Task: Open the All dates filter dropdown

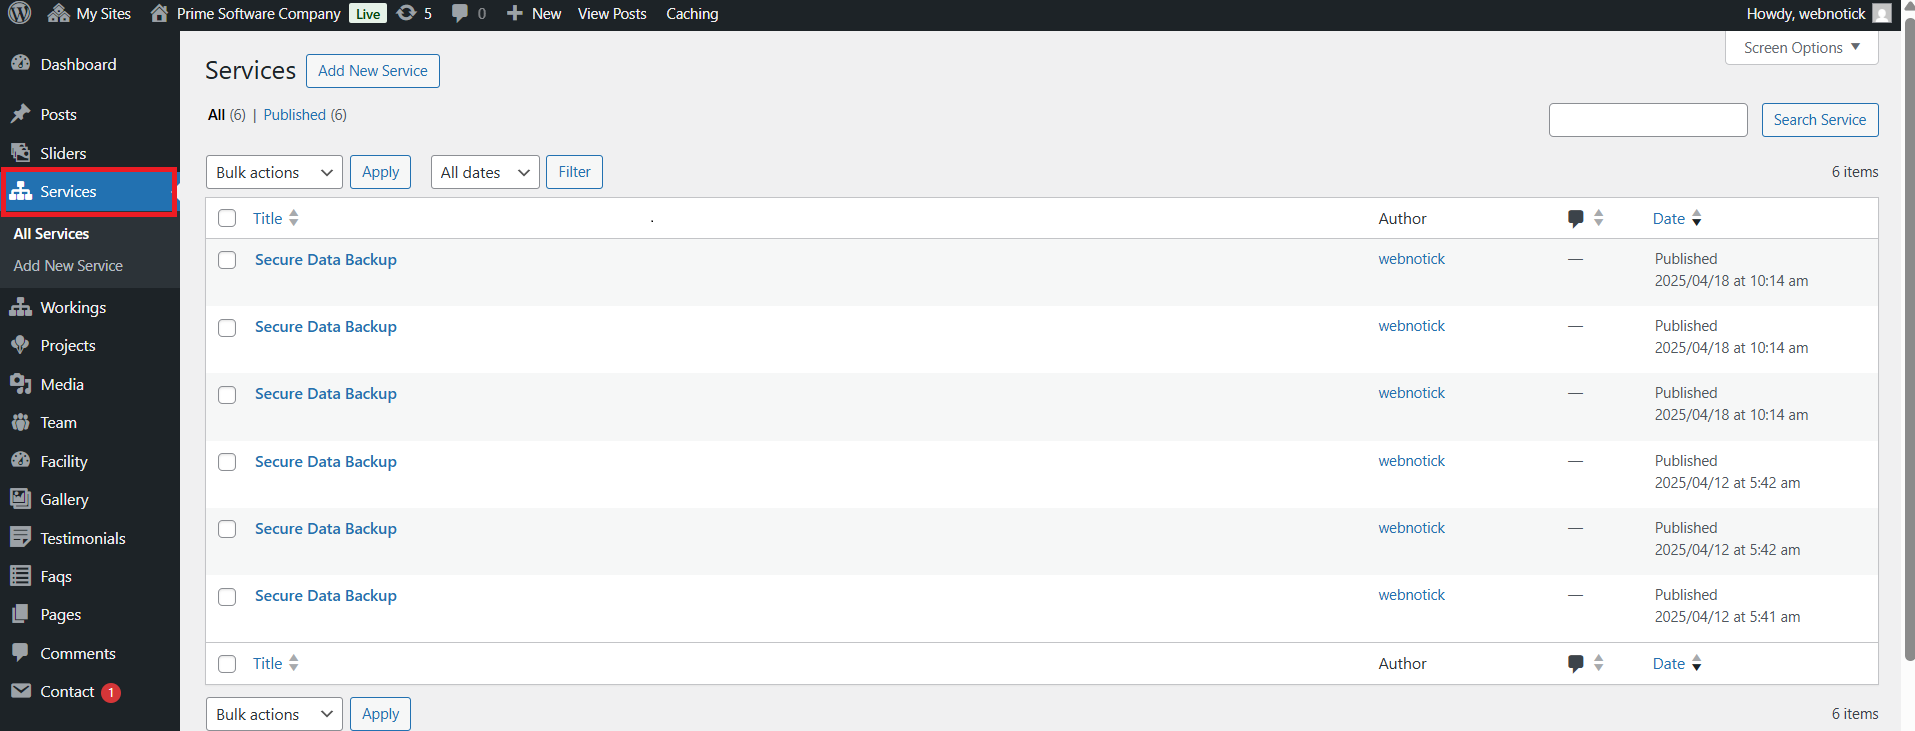Action: [485, 172]
